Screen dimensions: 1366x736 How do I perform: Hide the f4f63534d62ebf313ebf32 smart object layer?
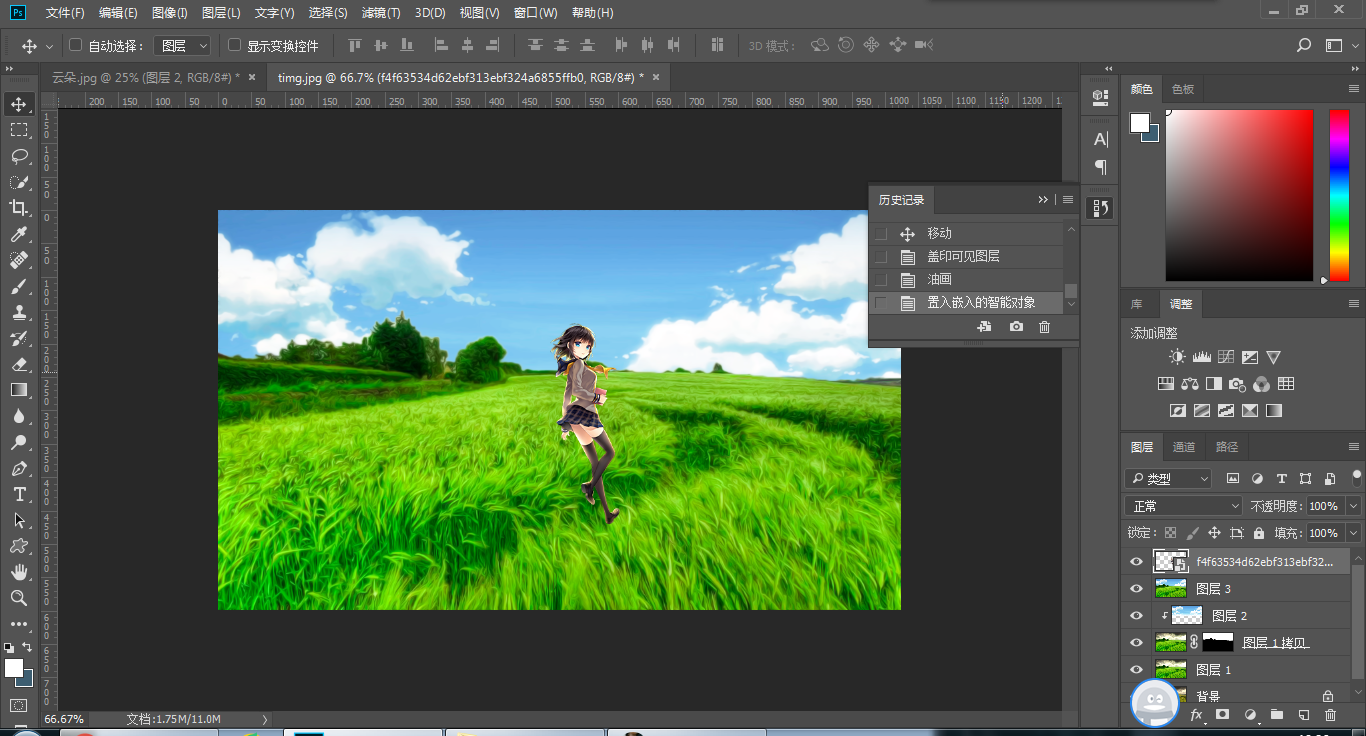[x=1136, y=562]
